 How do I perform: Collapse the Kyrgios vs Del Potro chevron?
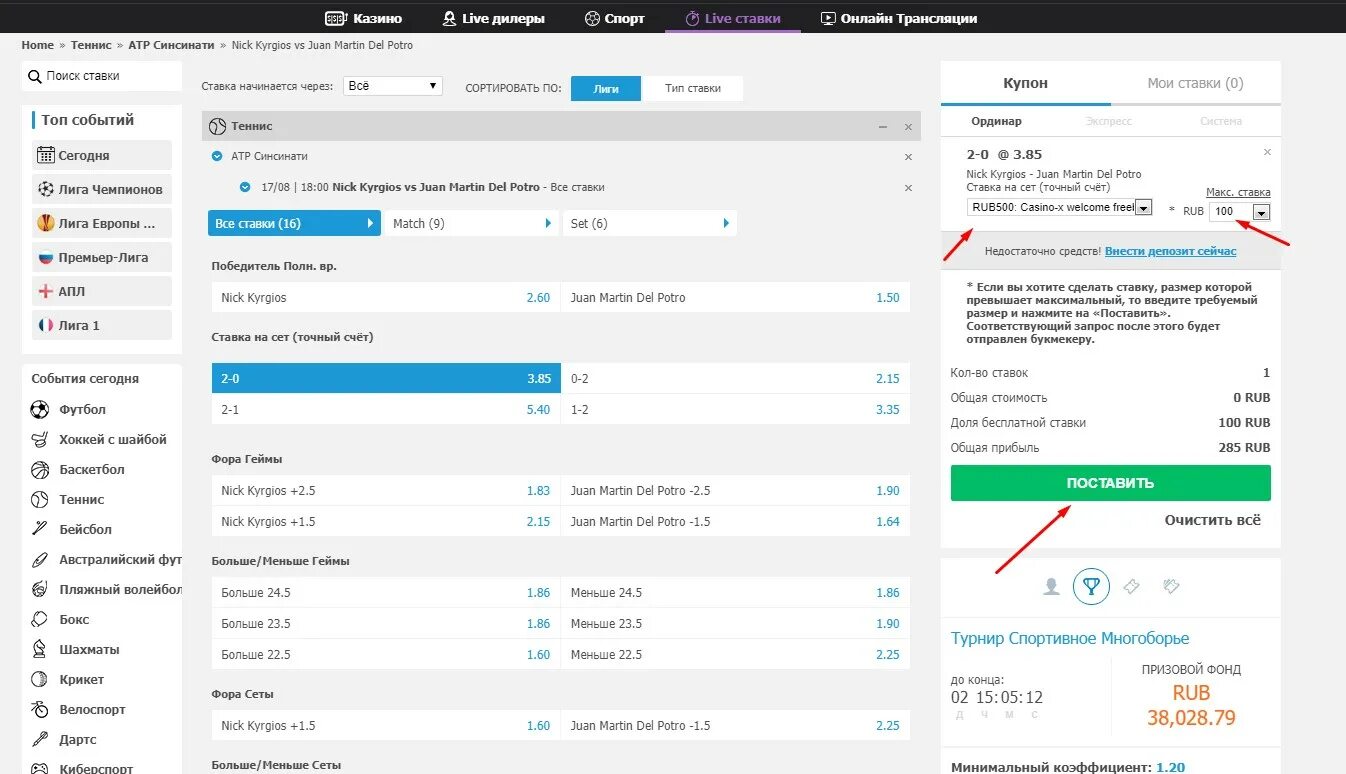(245, 187)
